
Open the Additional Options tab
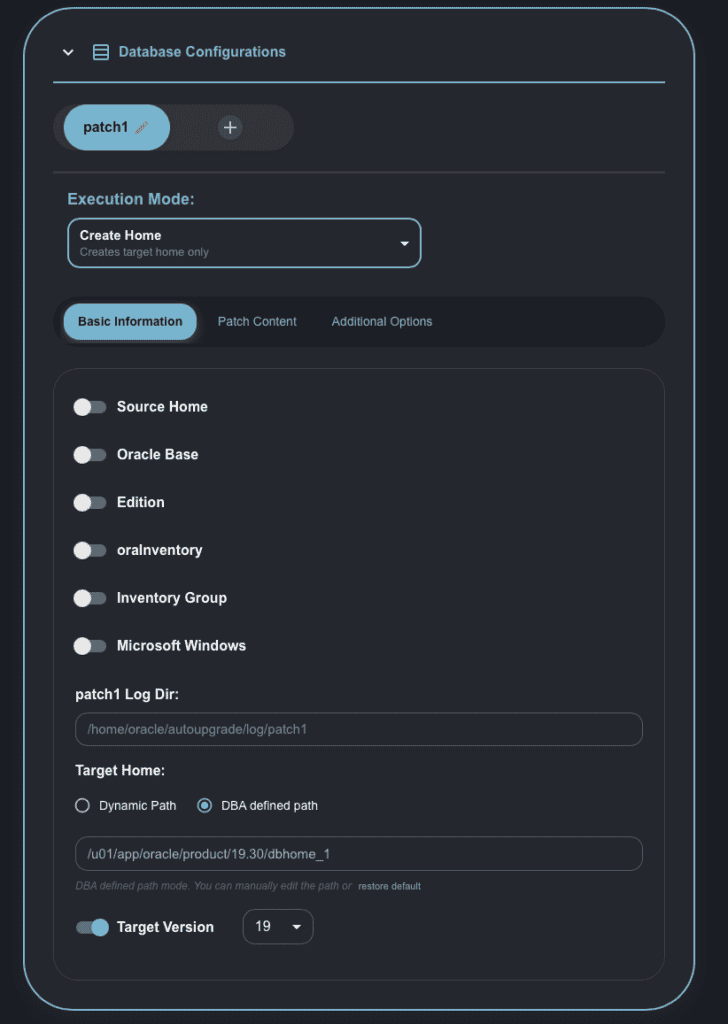click(382, 322)
